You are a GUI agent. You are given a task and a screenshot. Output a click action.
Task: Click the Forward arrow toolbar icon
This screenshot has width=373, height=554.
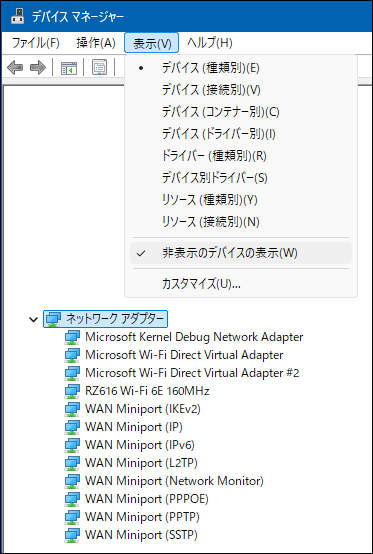[38, 67]
